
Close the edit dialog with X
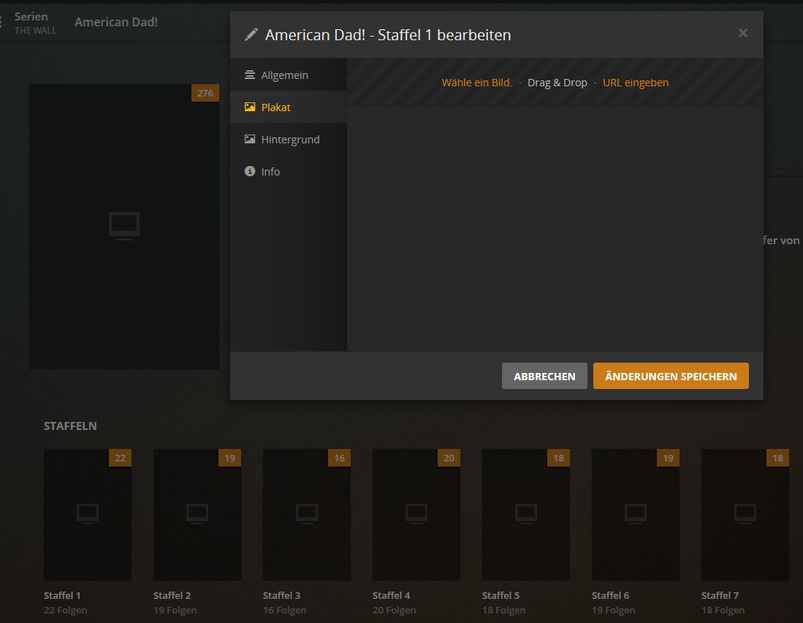(x=743, y=33)
